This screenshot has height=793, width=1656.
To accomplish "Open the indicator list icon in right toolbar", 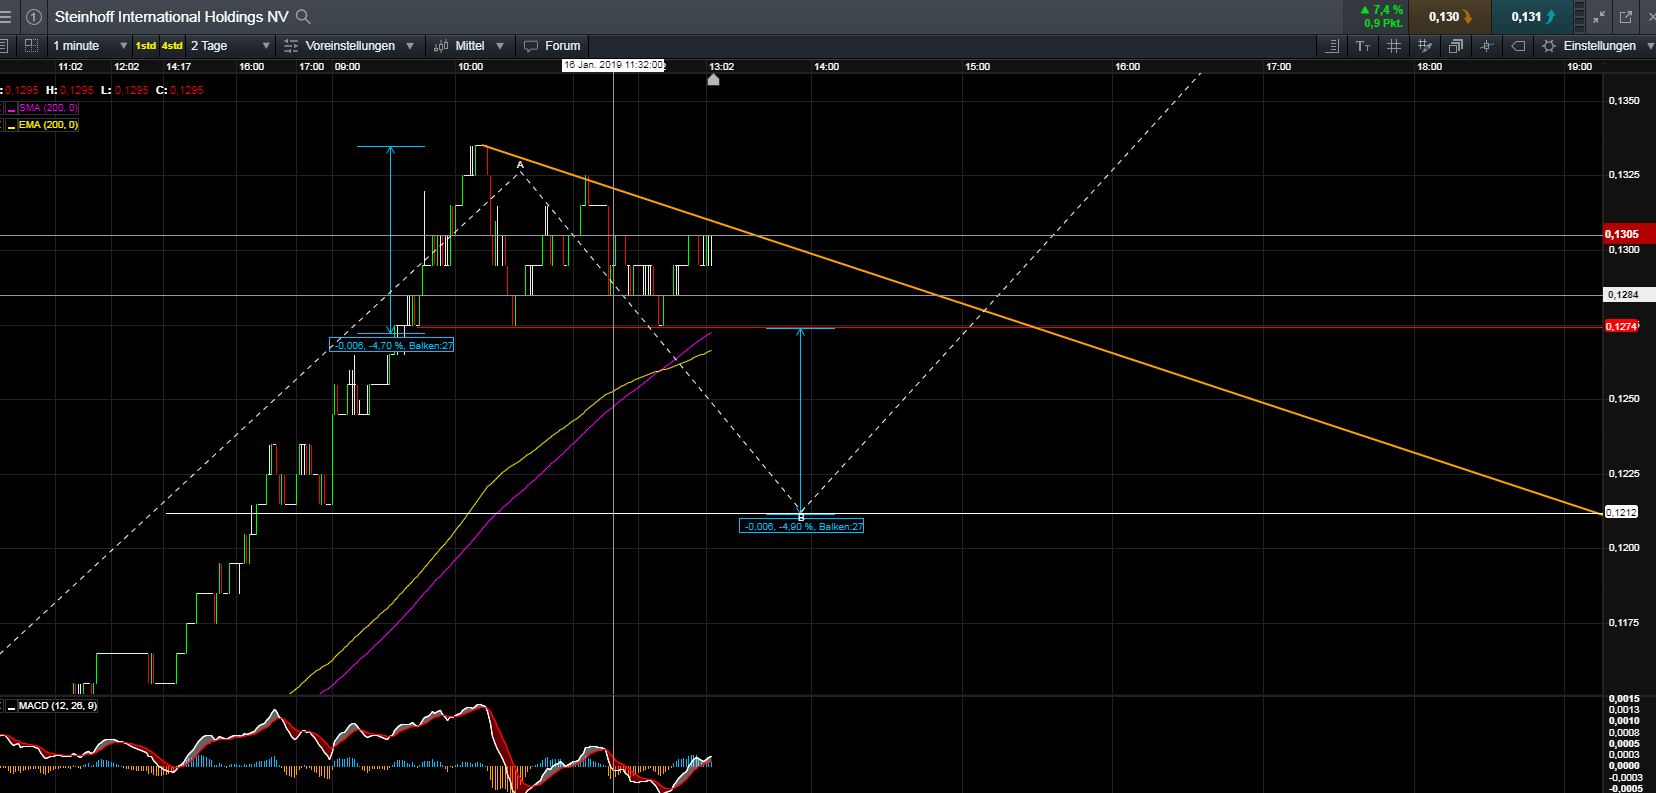I will [1332, 46].
